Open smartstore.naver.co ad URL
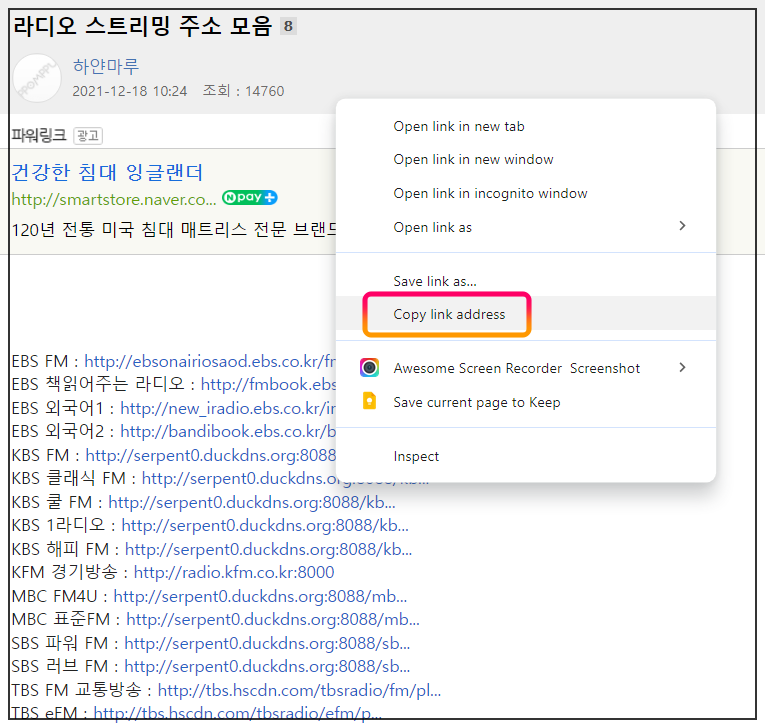This screenshot has width=765, height=728. click(114, 199)
